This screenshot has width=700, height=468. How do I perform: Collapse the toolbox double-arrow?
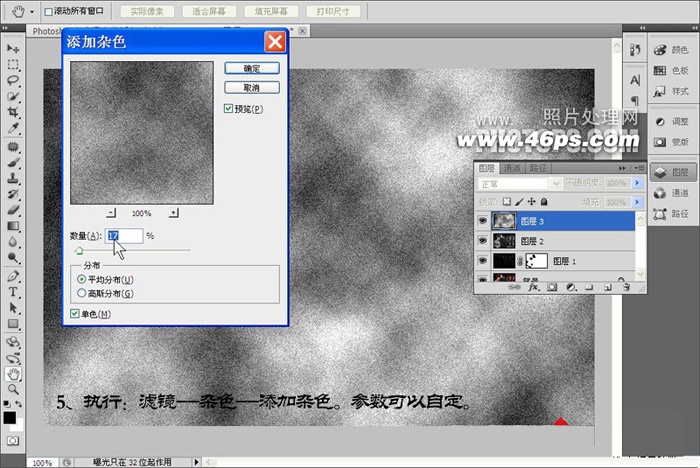coord(5,28)
